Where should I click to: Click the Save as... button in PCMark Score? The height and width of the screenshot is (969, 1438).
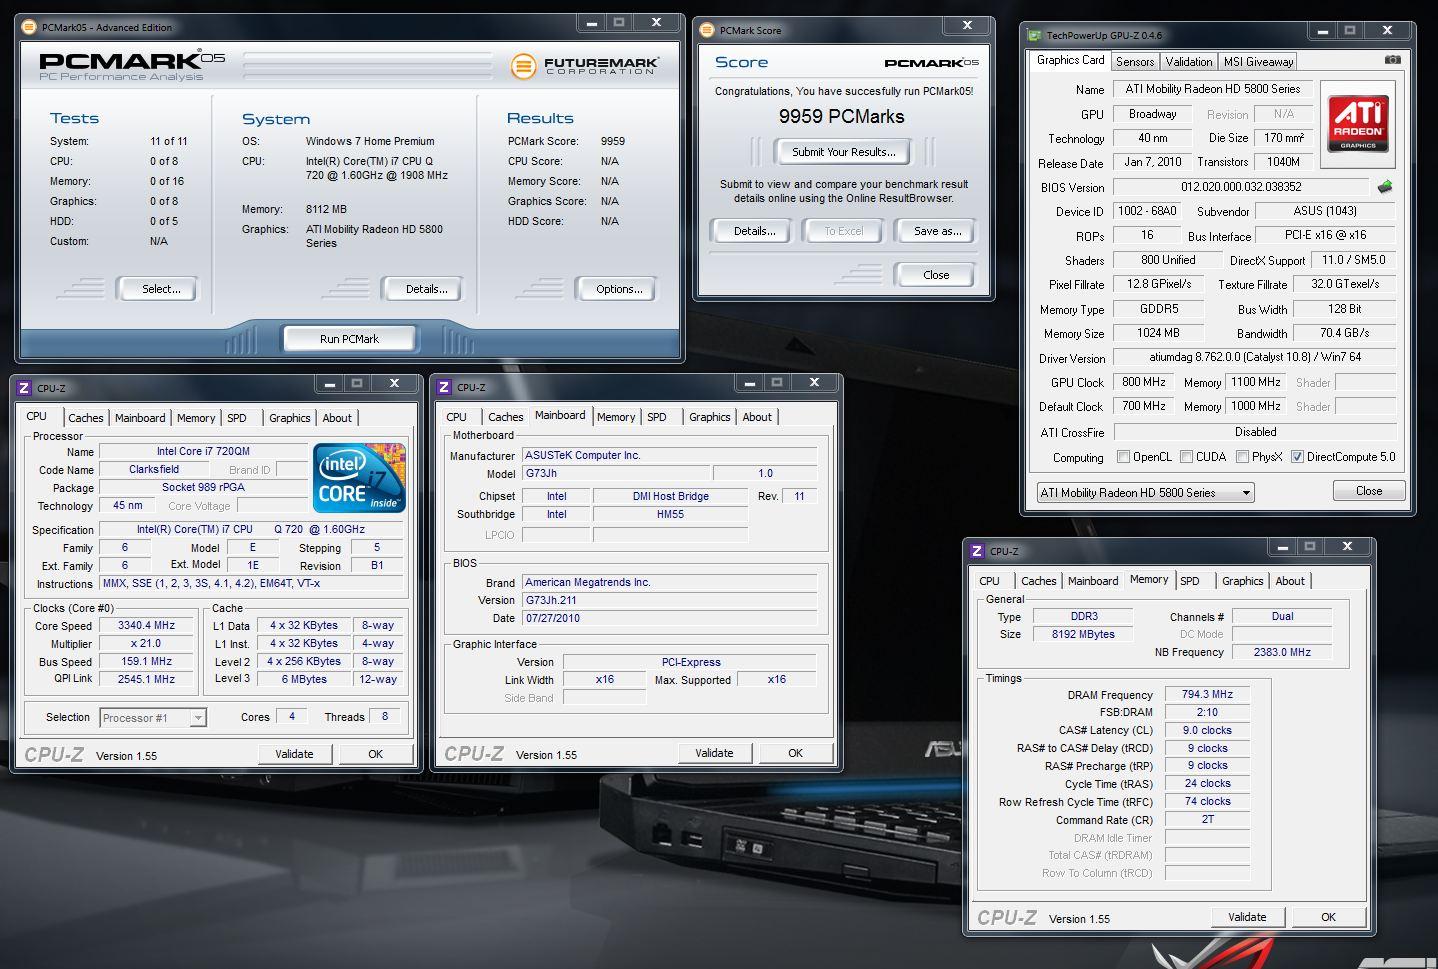point(937,231)
